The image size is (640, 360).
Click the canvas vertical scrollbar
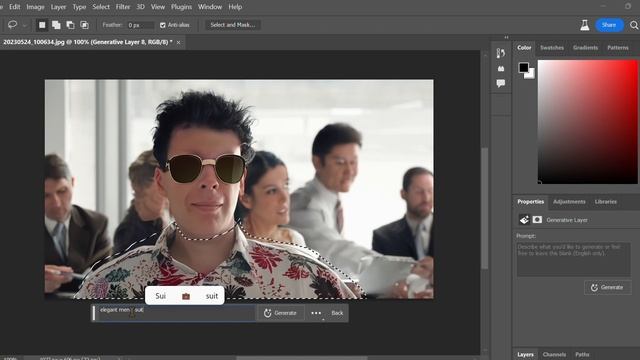[484, 208]
